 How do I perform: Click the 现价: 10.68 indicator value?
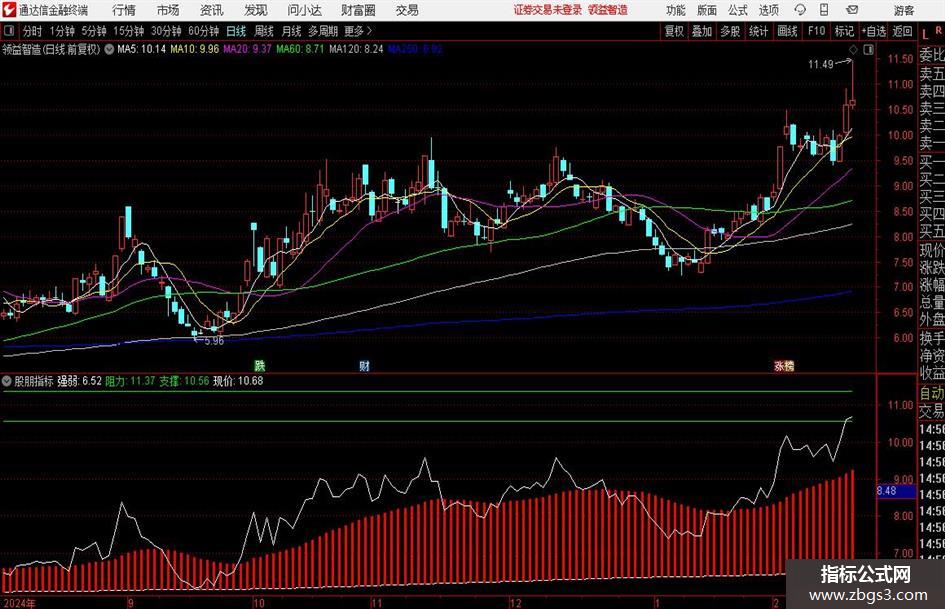pos(238,381)
